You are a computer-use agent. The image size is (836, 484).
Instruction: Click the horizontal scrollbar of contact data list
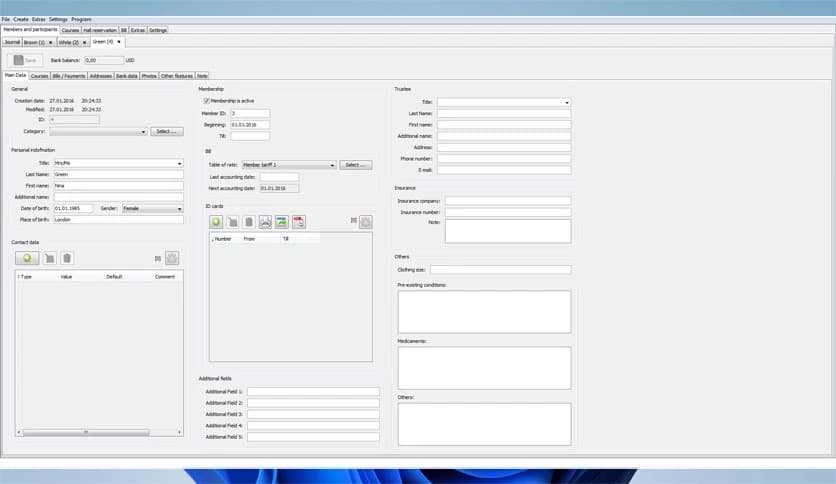86,432
